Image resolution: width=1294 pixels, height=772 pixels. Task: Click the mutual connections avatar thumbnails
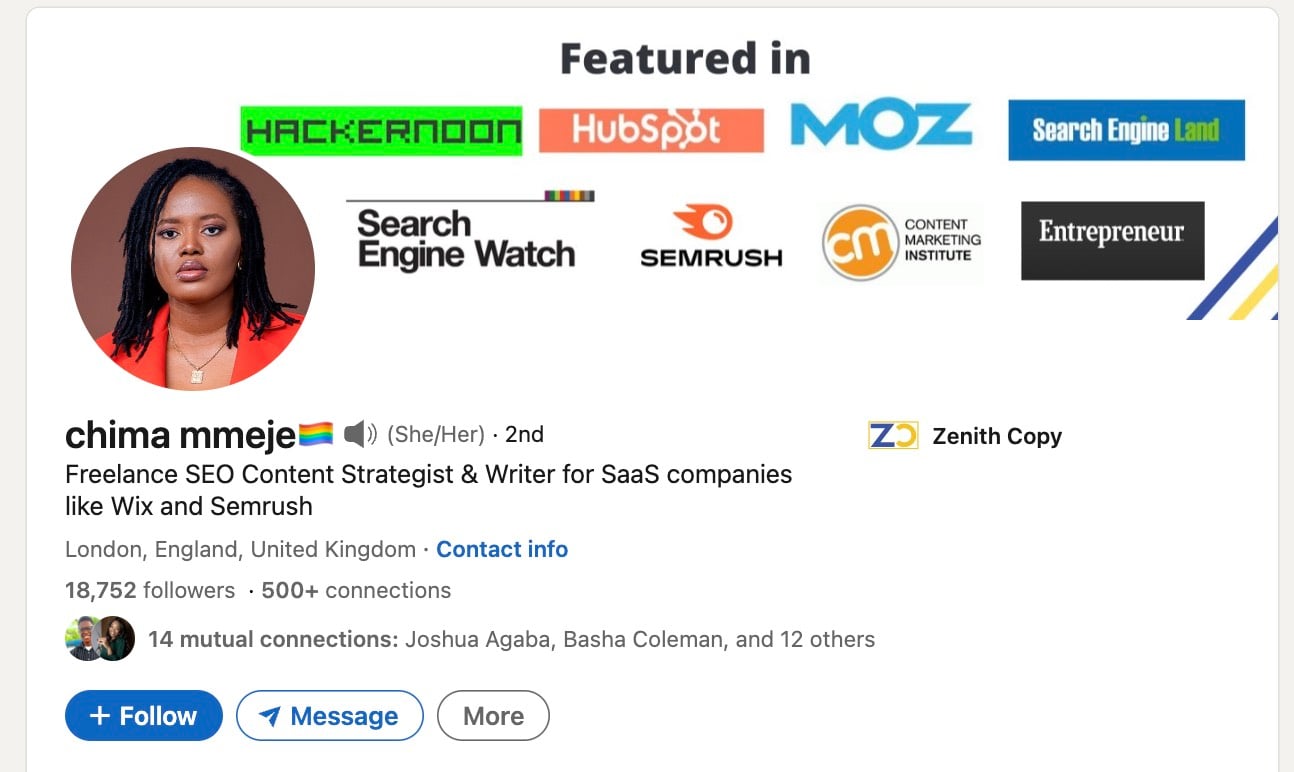click(100, 638)
